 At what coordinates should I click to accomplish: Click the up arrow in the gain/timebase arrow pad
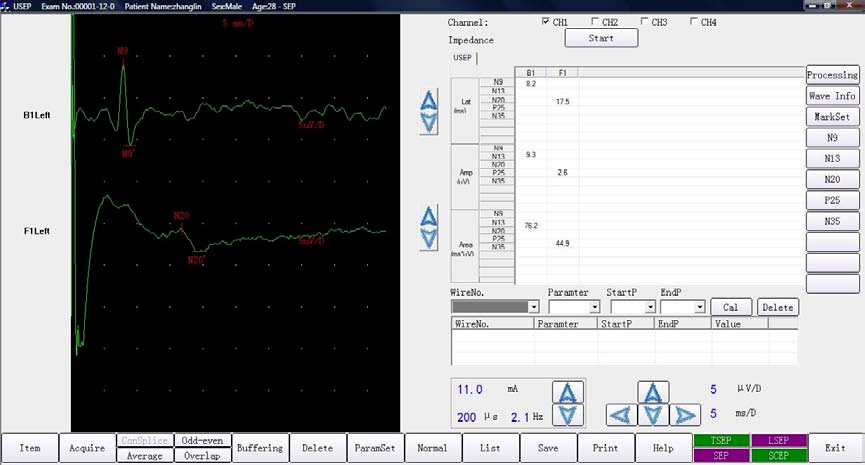point(653,392)
